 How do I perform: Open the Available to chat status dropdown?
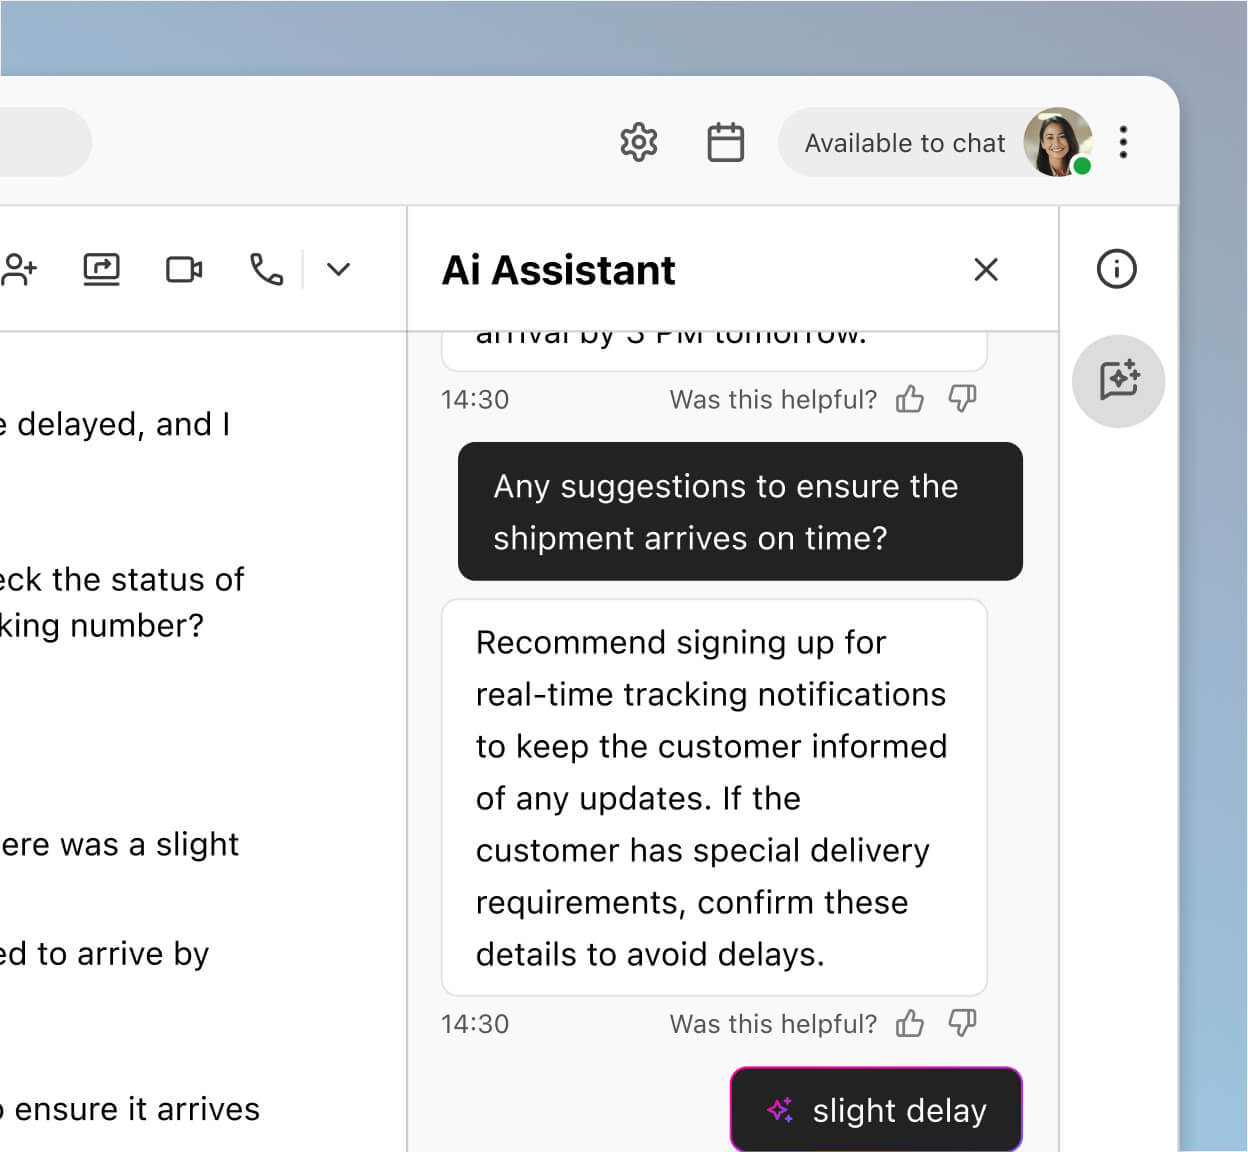click(904, 142)
